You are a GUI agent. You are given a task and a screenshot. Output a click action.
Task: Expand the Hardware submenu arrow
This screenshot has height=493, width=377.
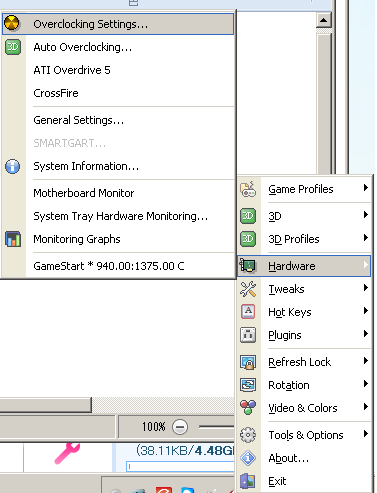tap(366, 265)
